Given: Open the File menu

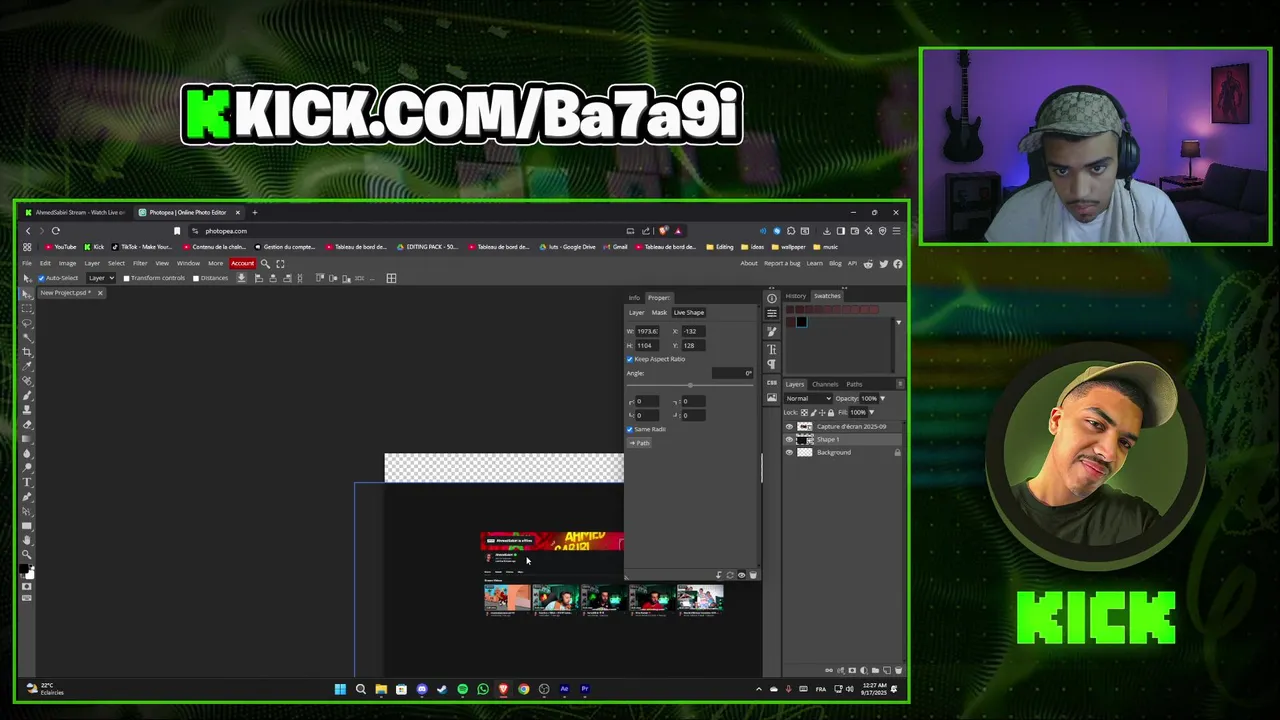Looking at the screenshot, I should point(27,263).
